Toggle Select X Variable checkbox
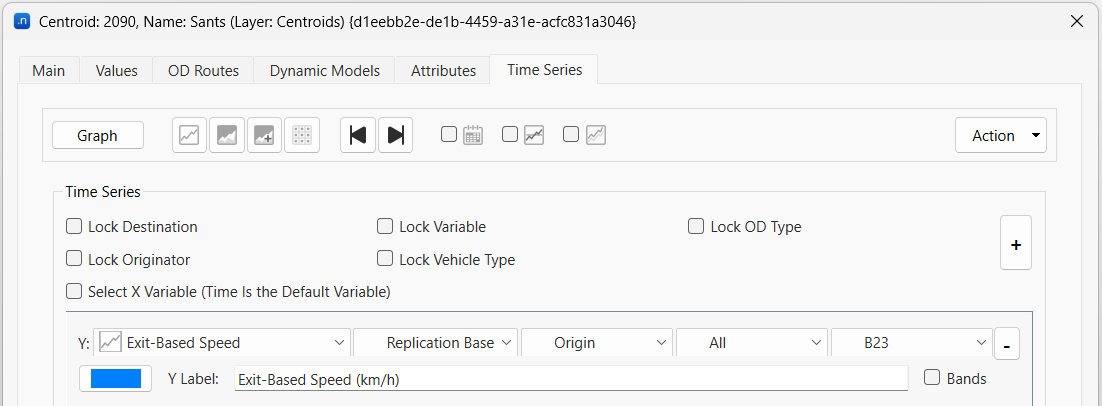The width and height of the screenshot is (1102, 406). pos(74,292)
